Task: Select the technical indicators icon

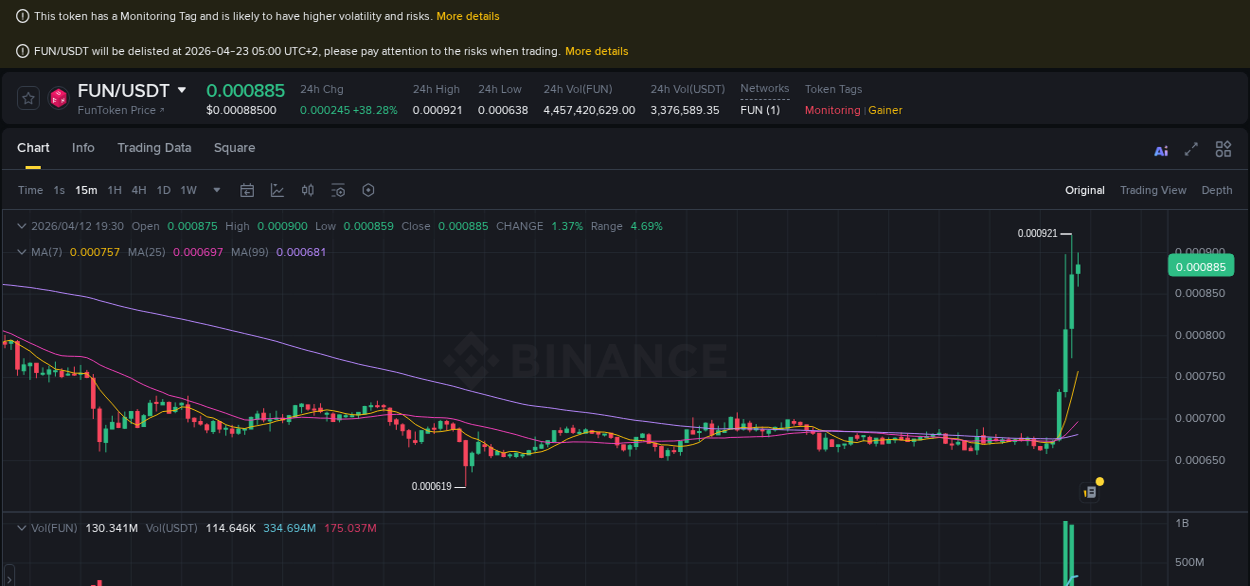Action: (x=277, y=190)
